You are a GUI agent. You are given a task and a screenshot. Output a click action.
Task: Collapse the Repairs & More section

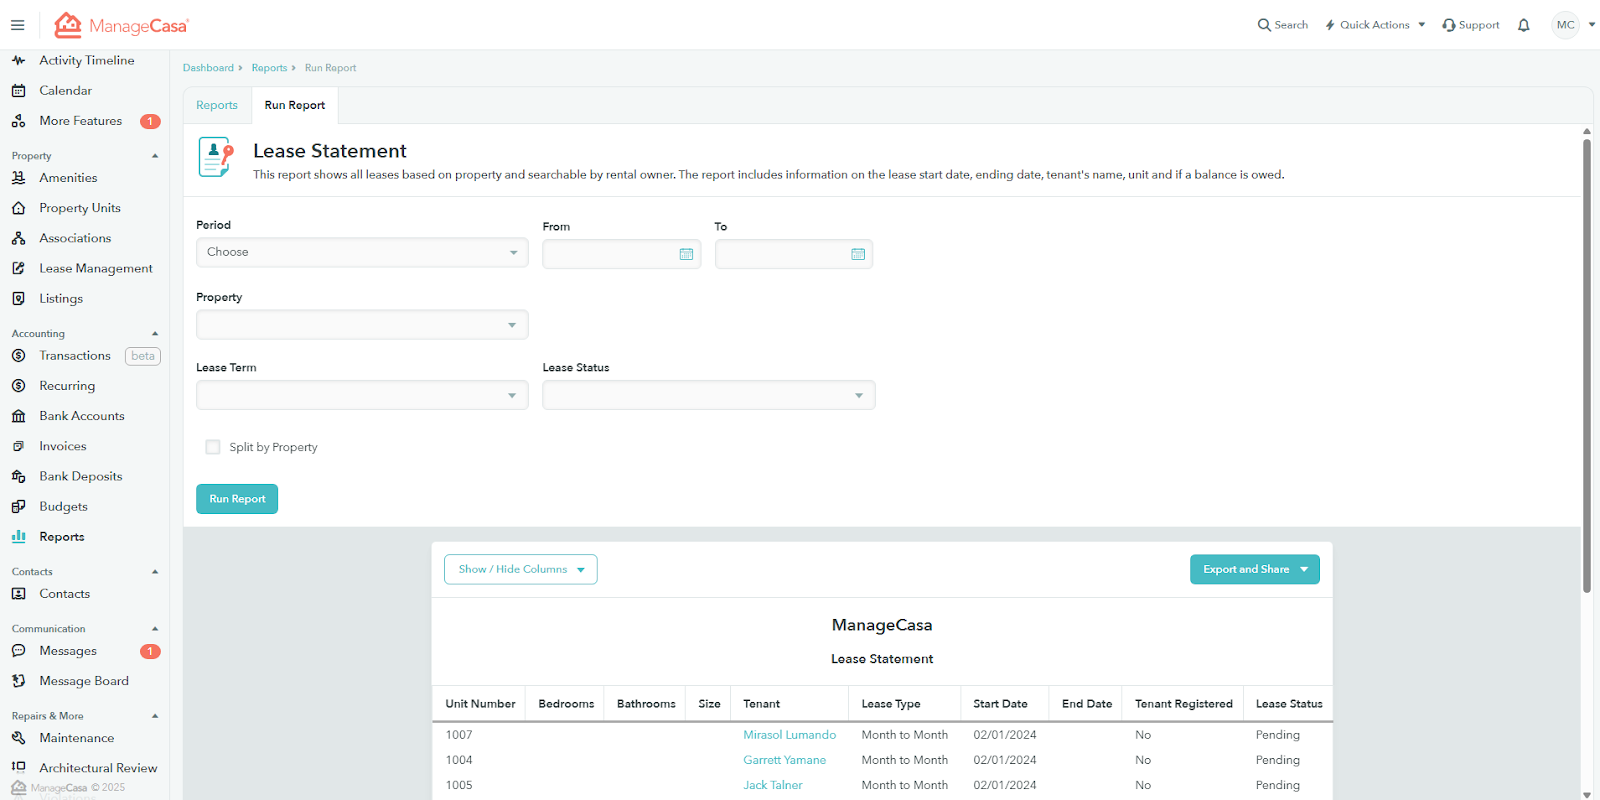155,716
